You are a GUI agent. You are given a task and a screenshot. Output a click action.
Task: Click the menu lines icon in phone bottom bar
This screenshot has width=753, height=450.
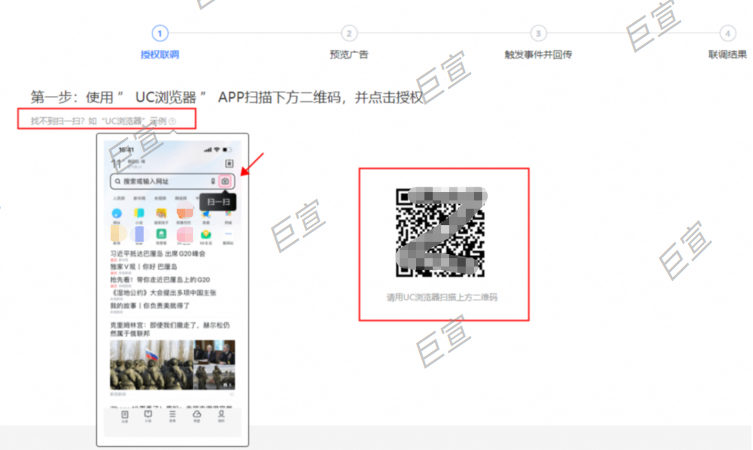coord(172,414)
